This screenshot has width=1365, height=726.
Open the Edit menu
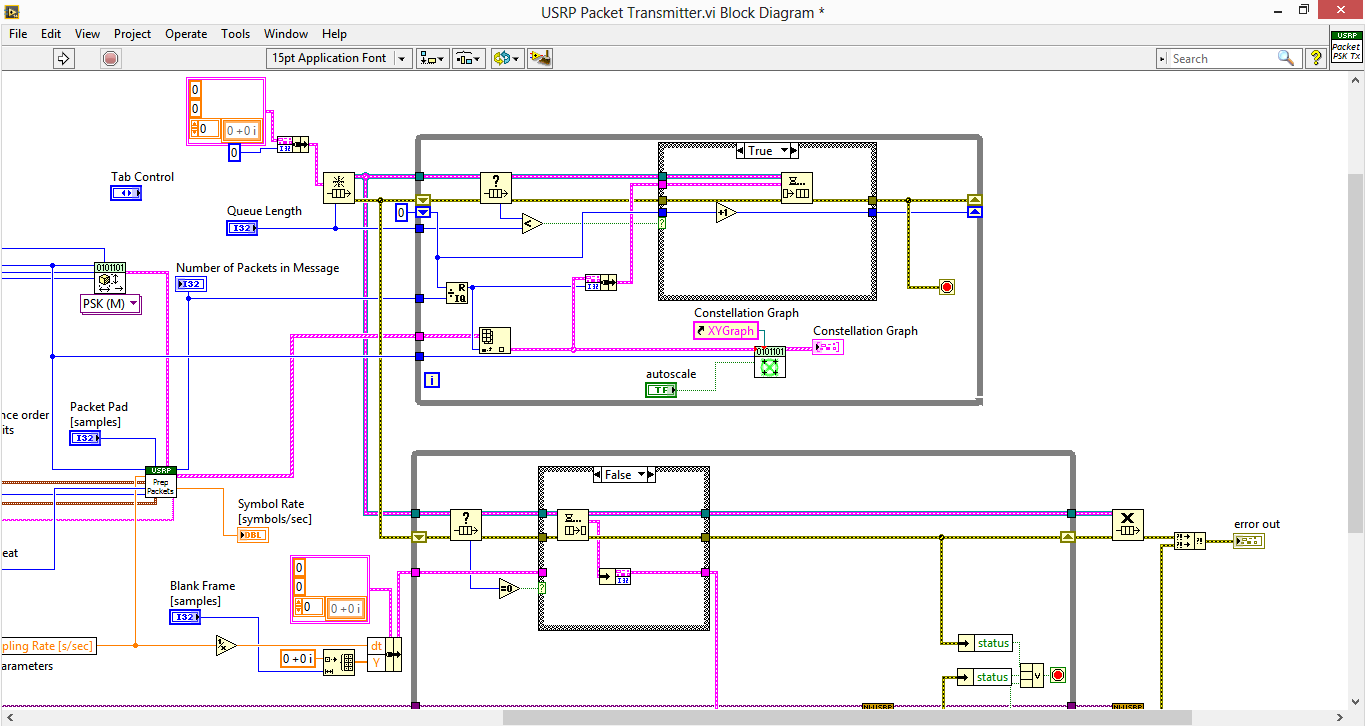pos(51,33)
